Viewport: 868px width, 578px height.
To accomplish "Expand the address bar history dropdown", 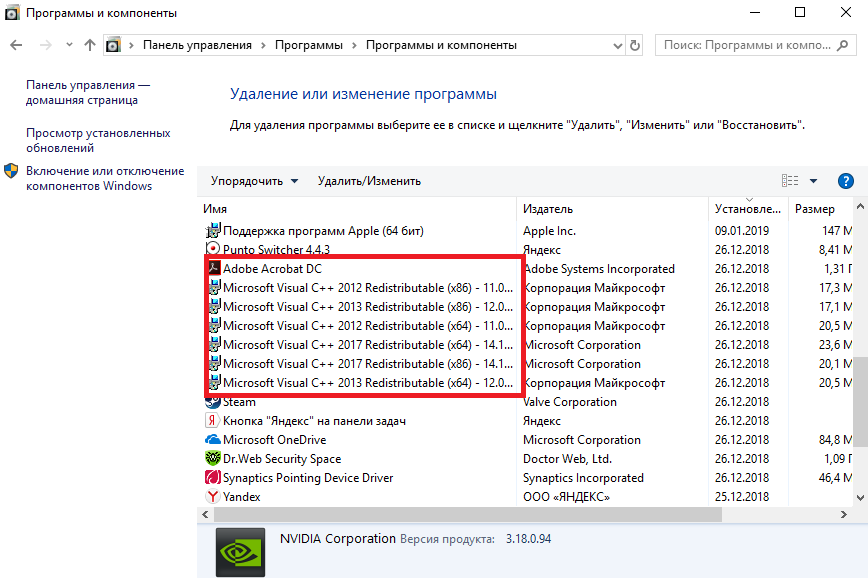I will pyautogui.click(x=618, y=46).
